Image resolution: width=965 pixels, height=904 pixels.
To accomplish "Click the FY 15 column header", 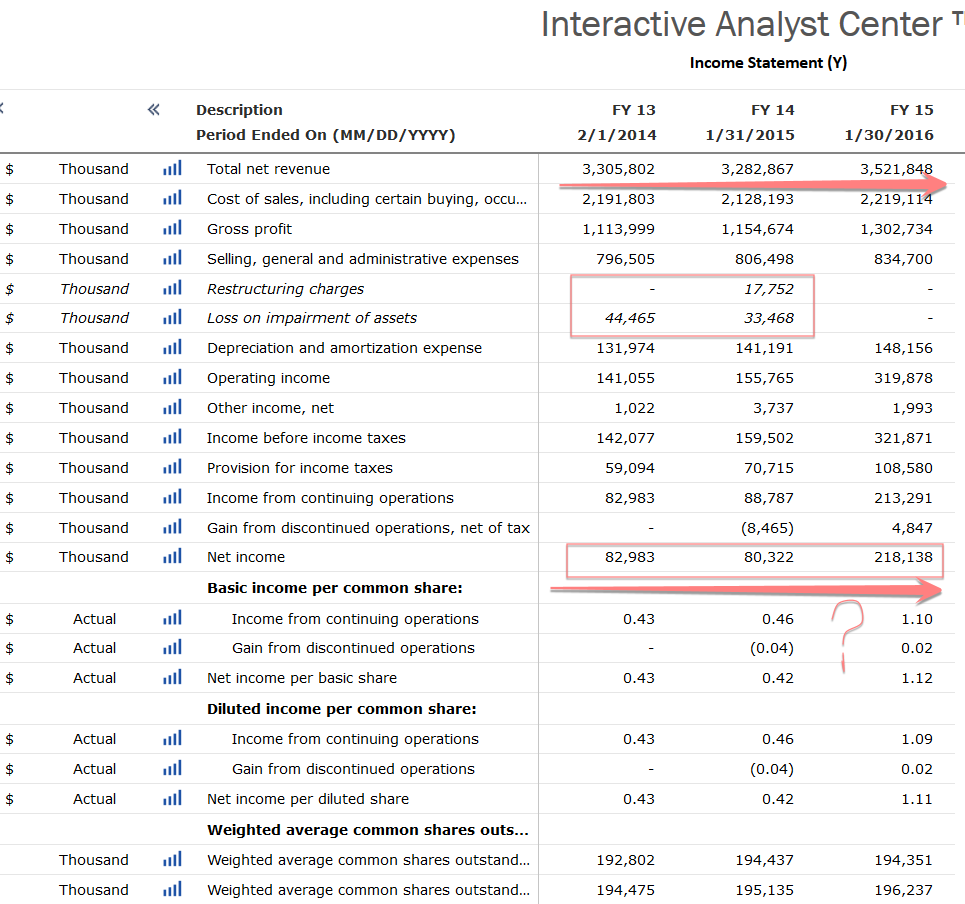I will pos(911,110).
